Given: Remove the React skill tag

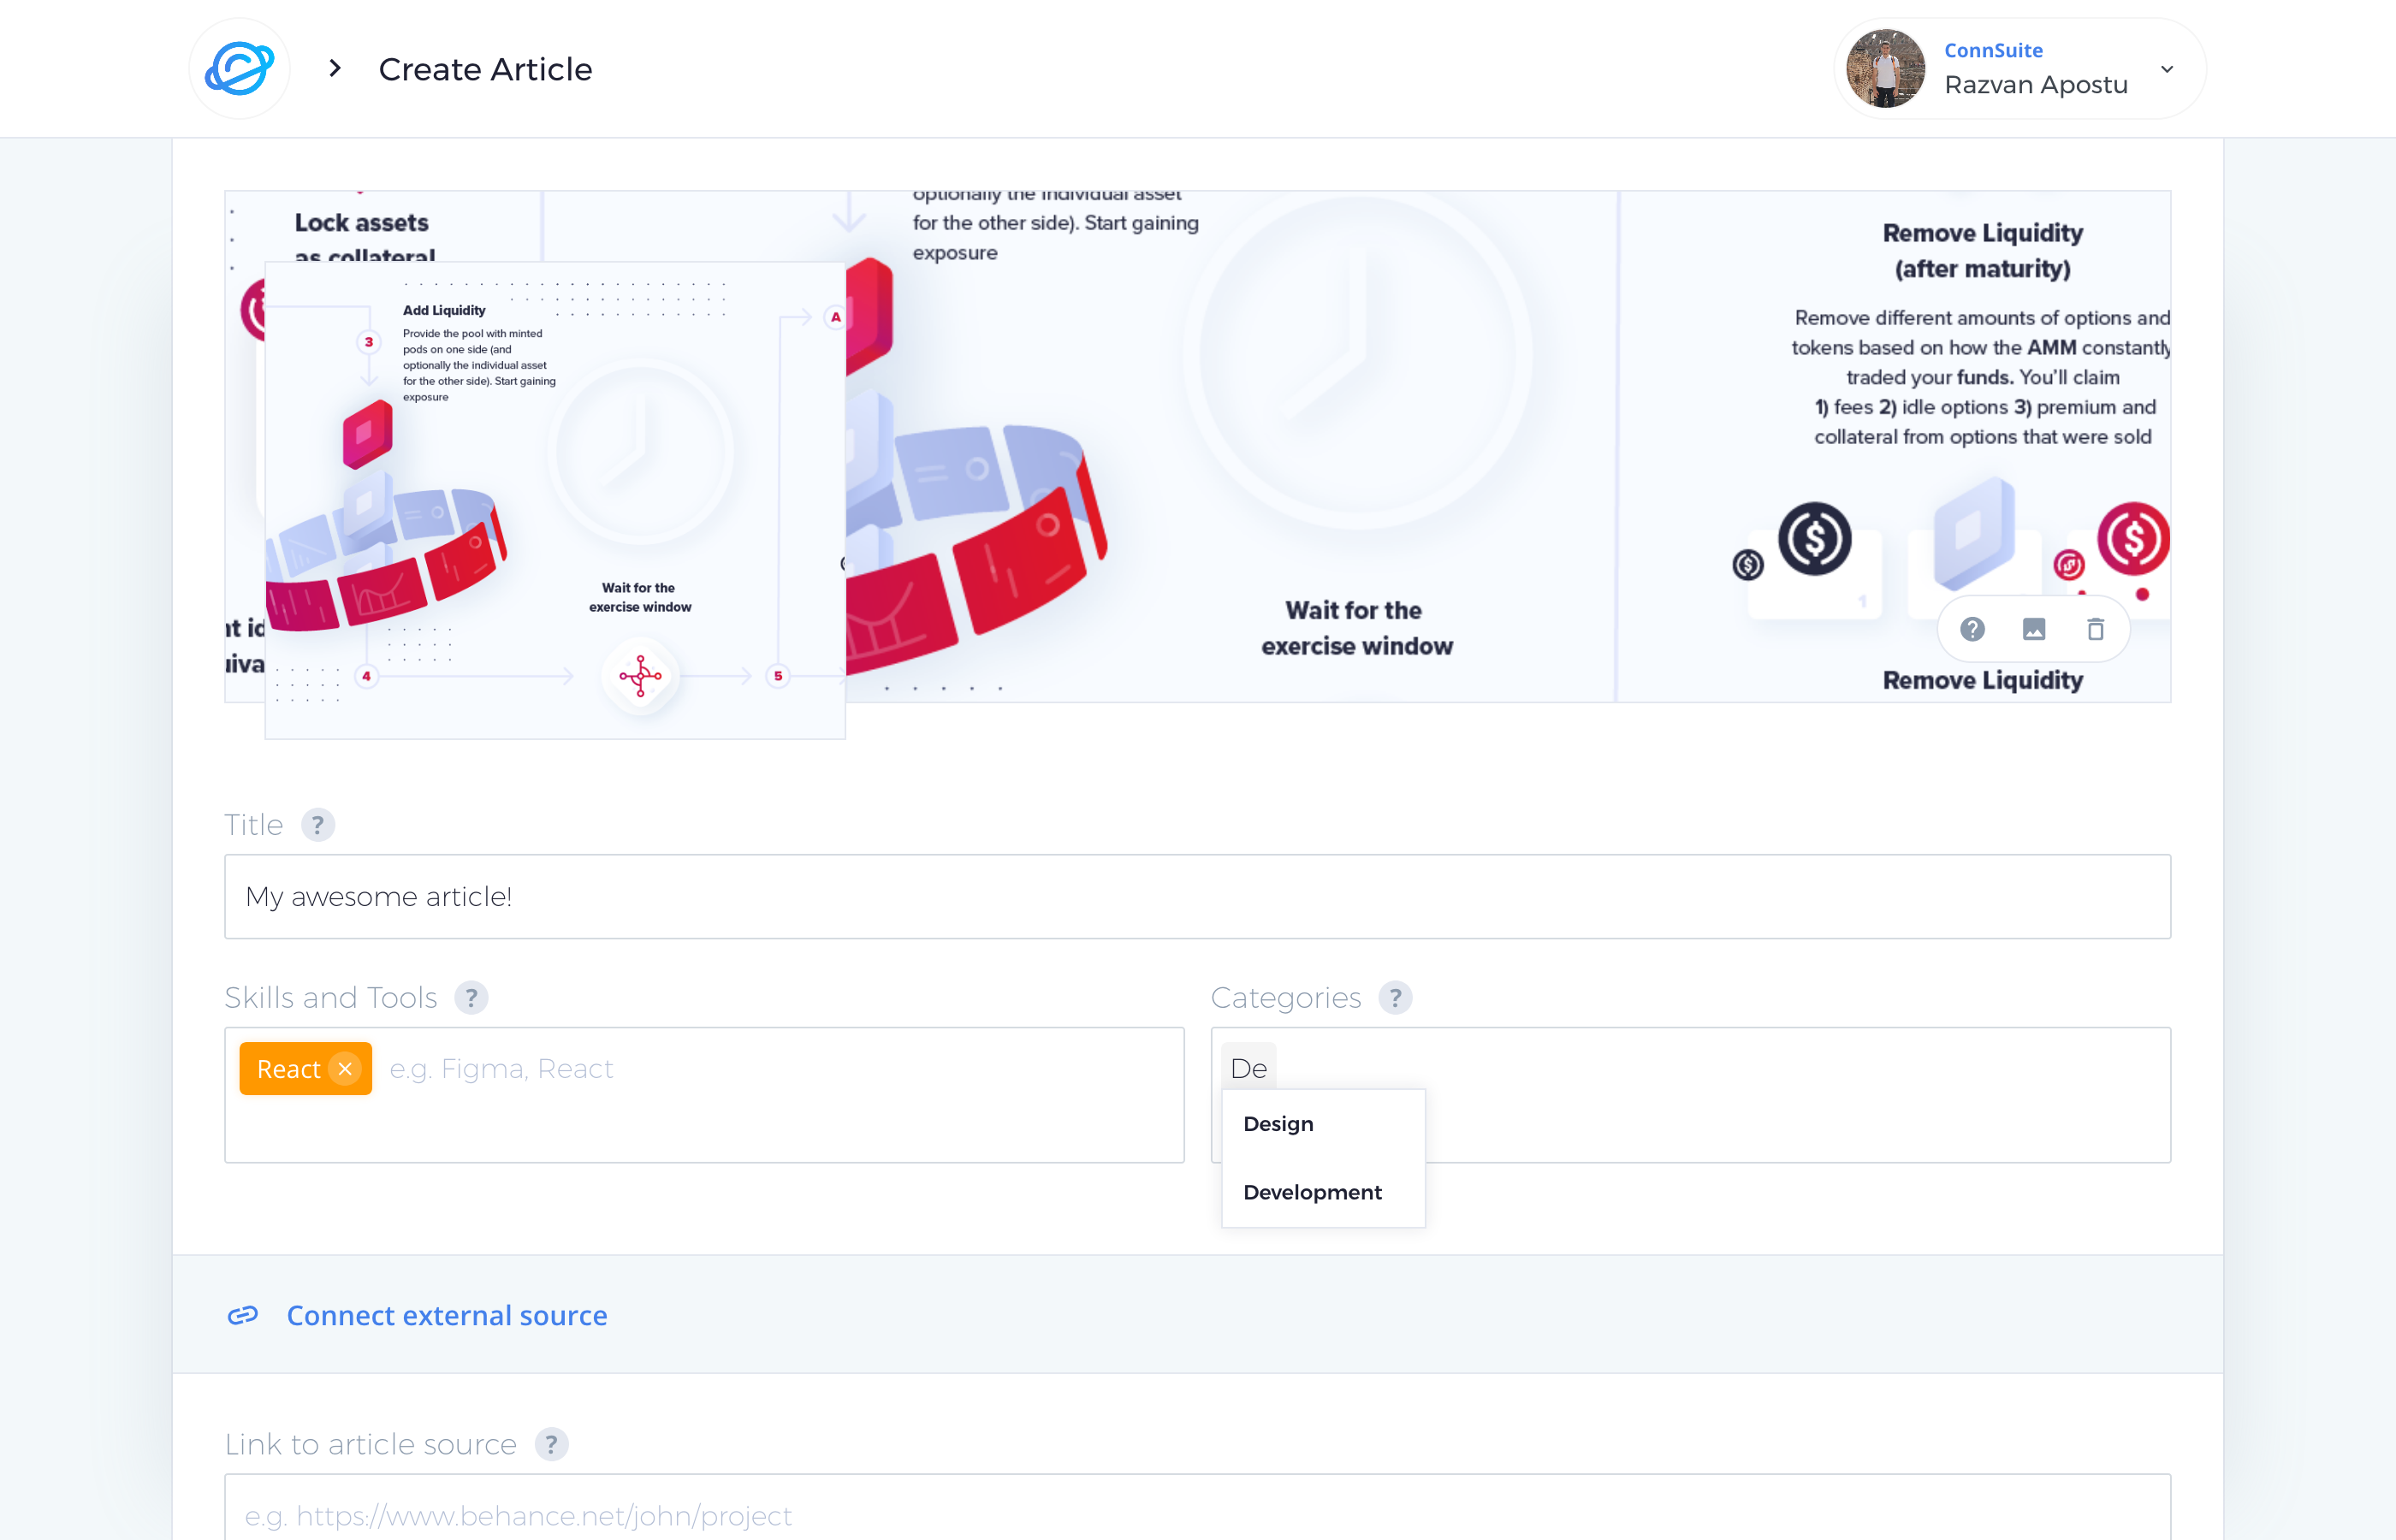Looking at the screenshot, I should pyautogui.click(x=345, y=1068).
